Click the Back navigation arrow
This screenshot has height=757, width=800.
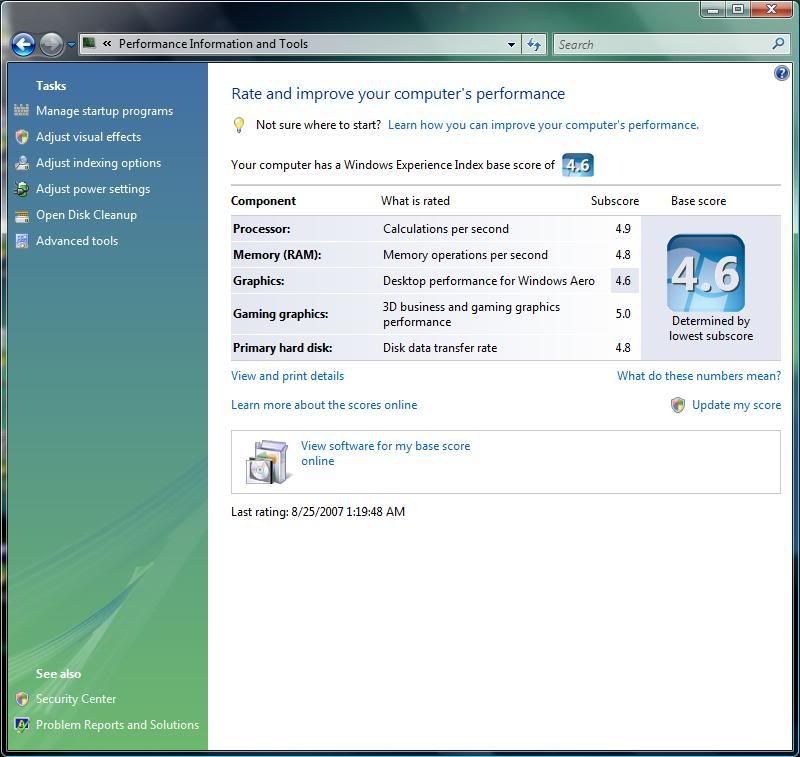tap(23, 44)
